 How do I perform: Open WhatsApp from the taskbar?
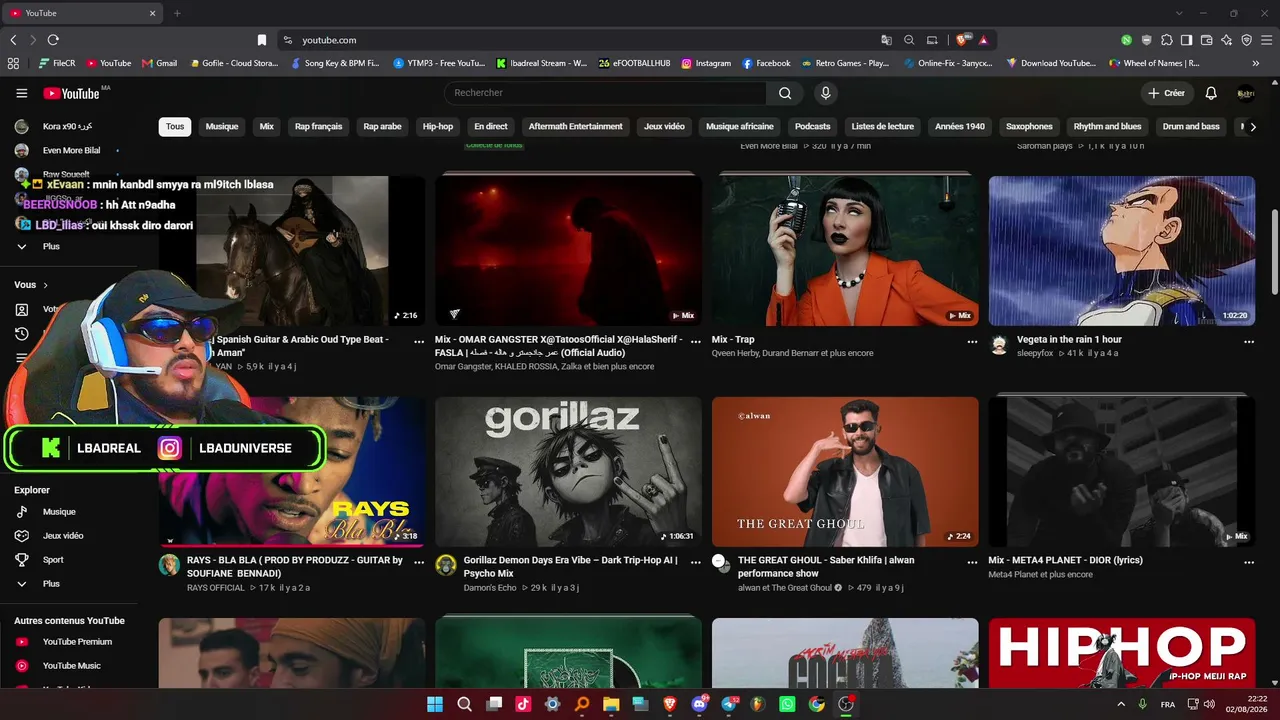787,704
